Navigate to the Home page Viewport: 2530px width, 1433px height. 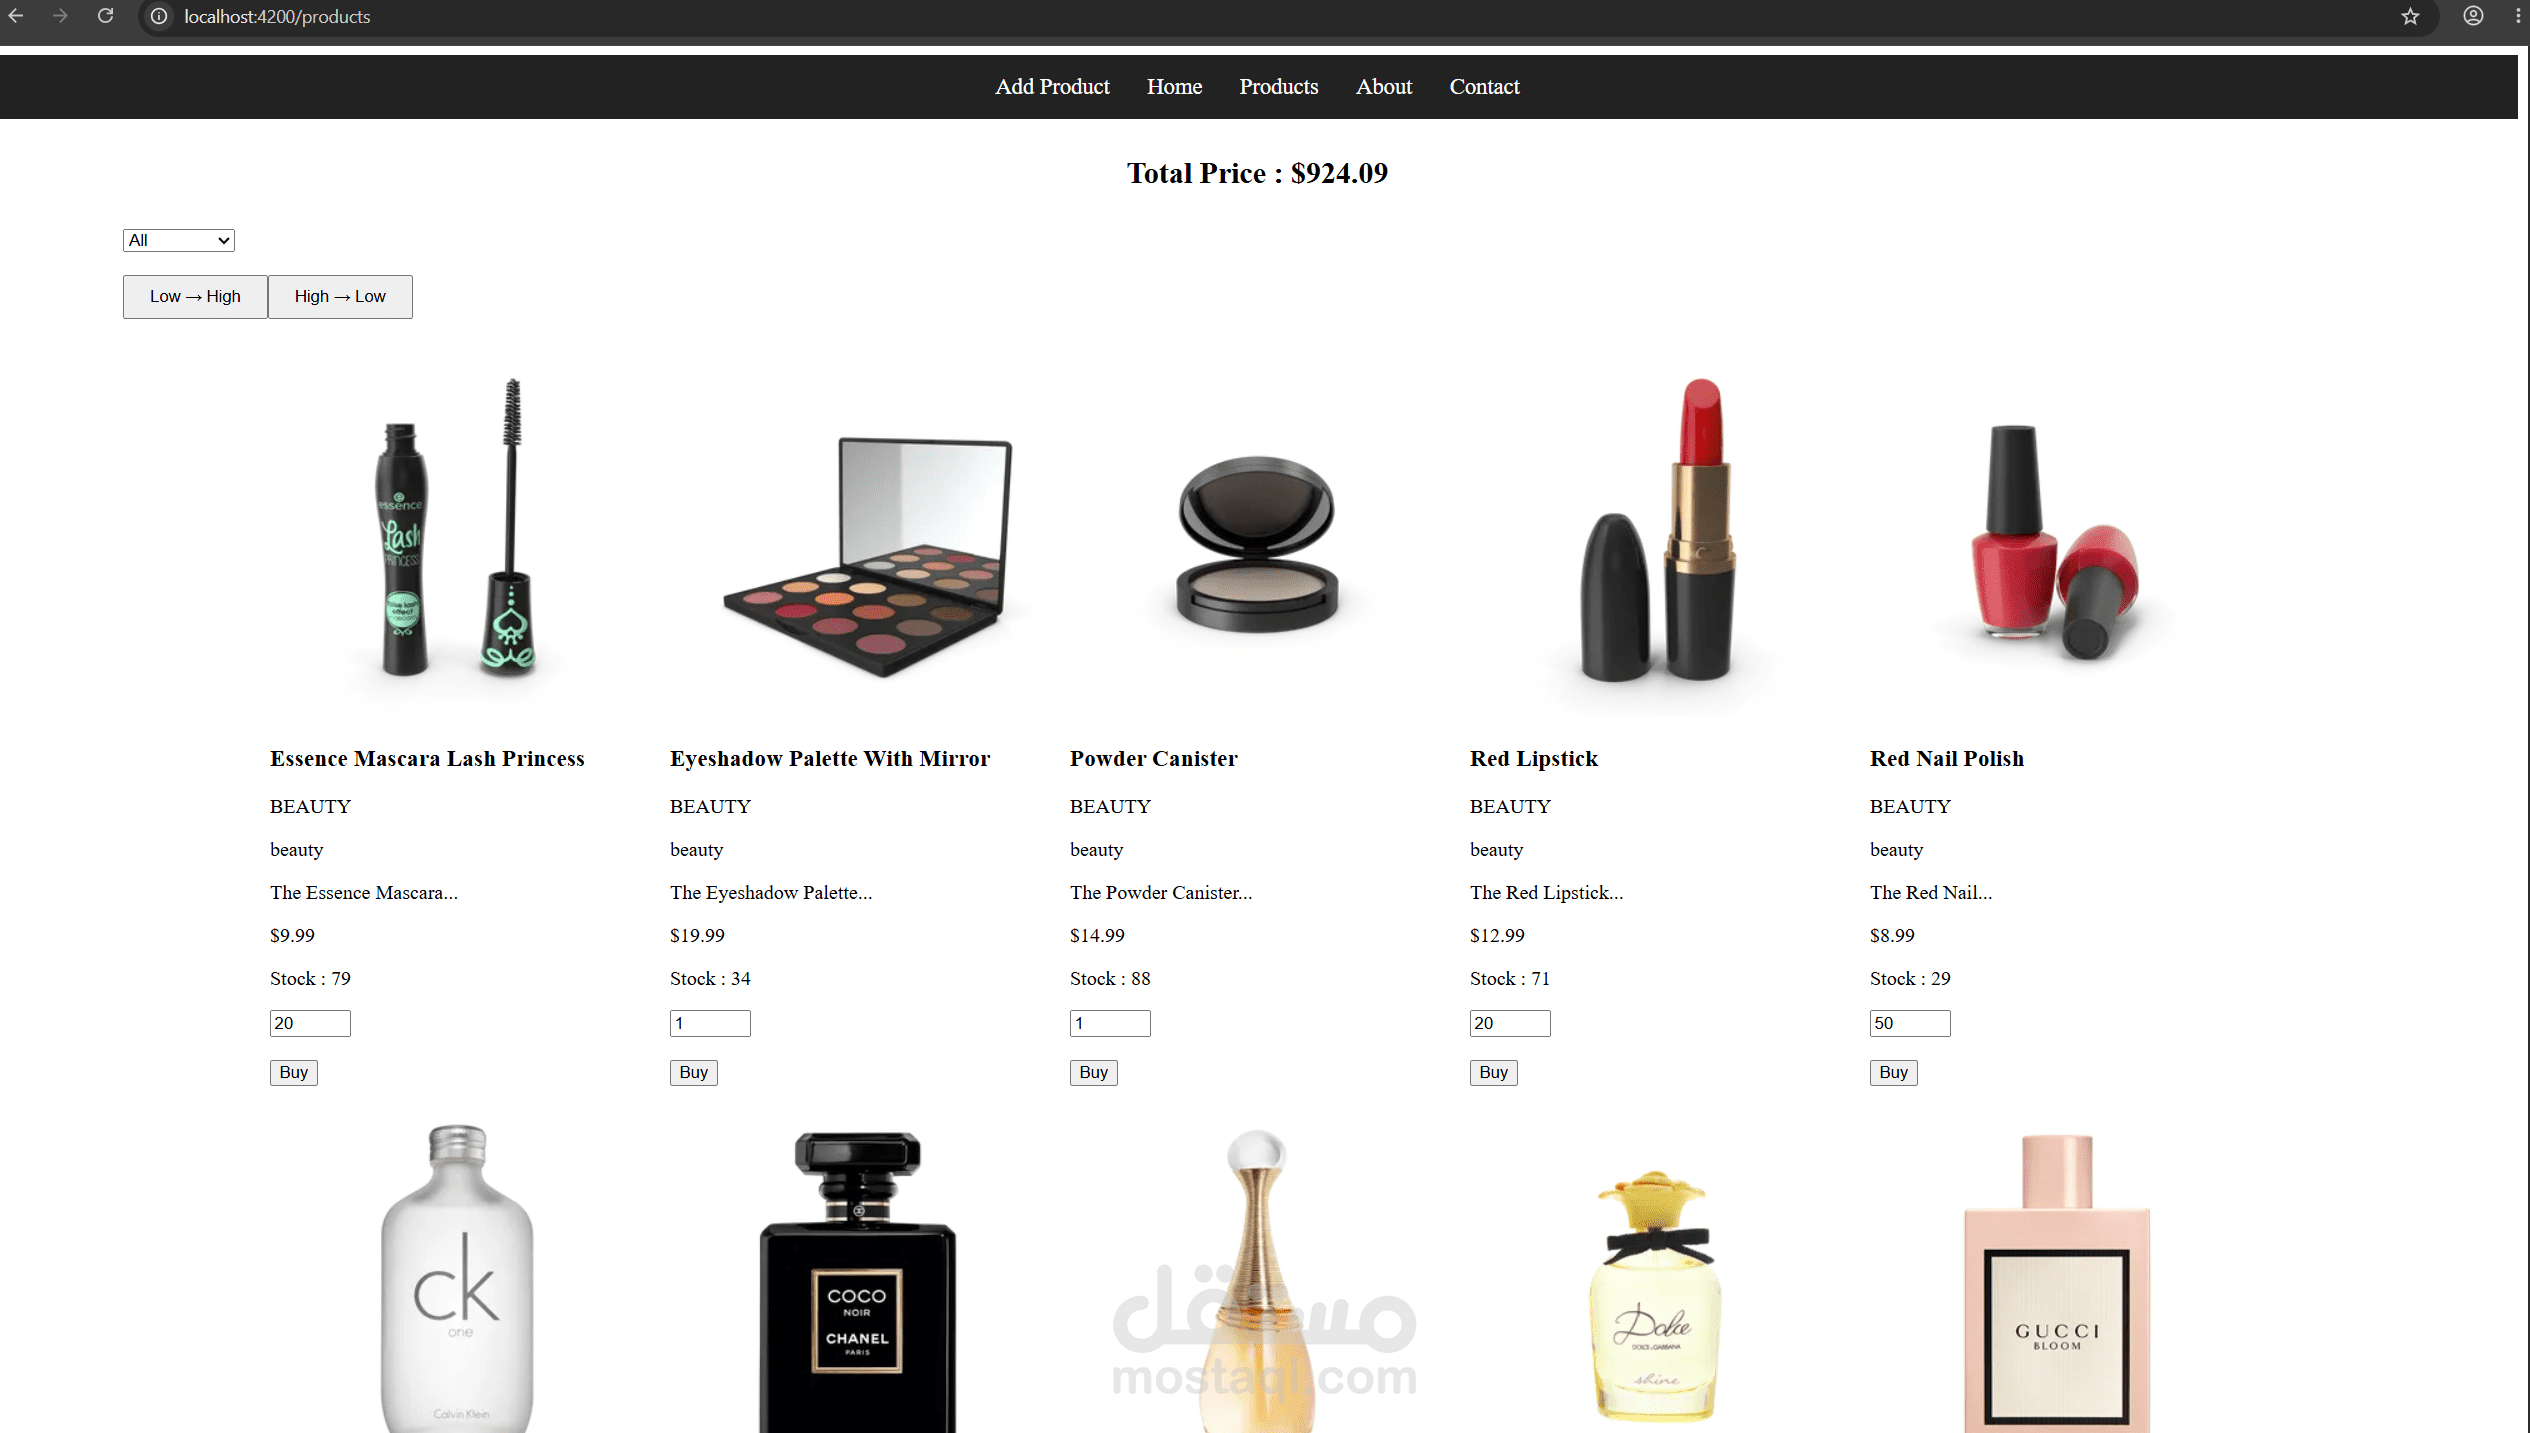point(1174,87)
